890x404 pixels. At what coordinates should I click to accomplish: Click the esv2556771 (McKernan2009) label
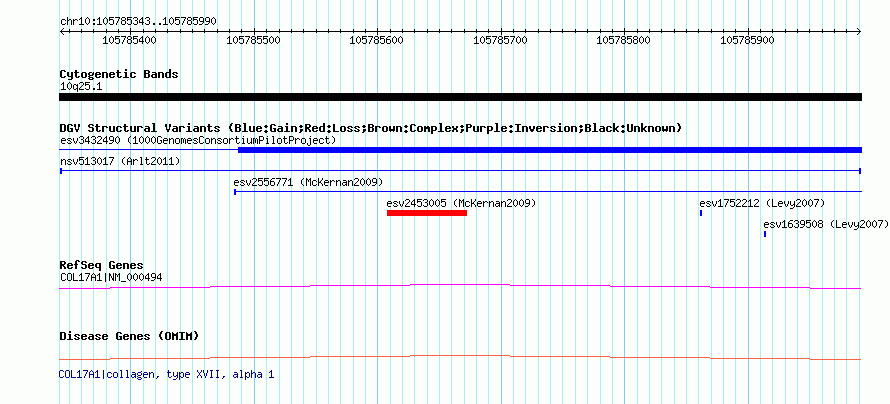pyautogui.click(x=308, y=182)
